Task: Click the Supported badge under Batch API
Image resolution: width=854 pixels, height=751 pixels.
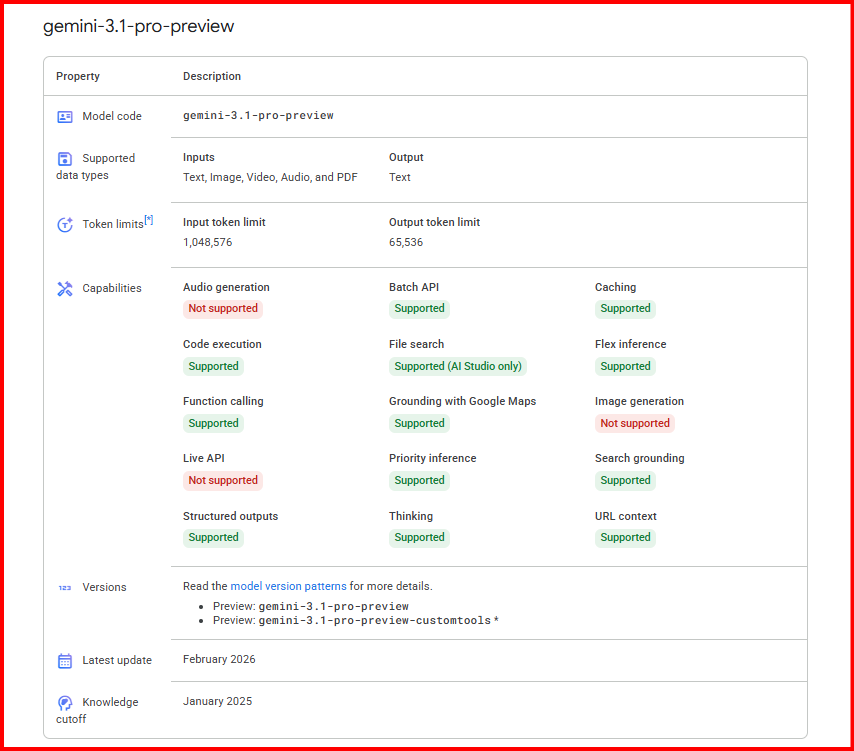Action: [x=419, y=309]
